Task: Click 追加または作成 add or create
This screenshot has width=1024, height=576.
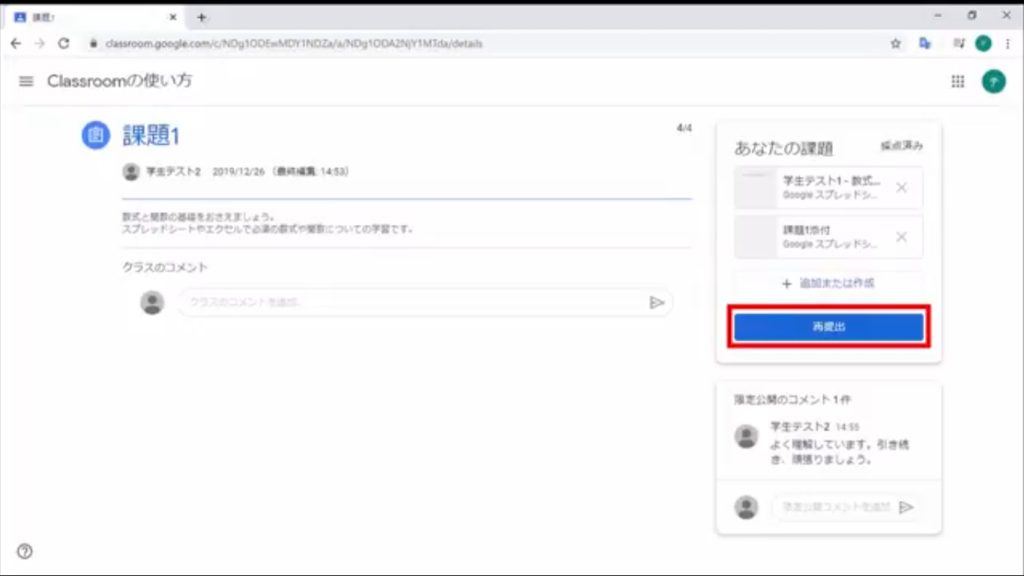Action: pyautogui.click(x=828, y=283)
